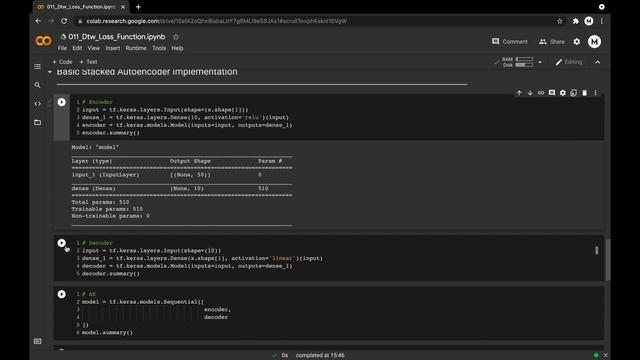
Task: Open the Runtime menu
Action: click(136, 48)
